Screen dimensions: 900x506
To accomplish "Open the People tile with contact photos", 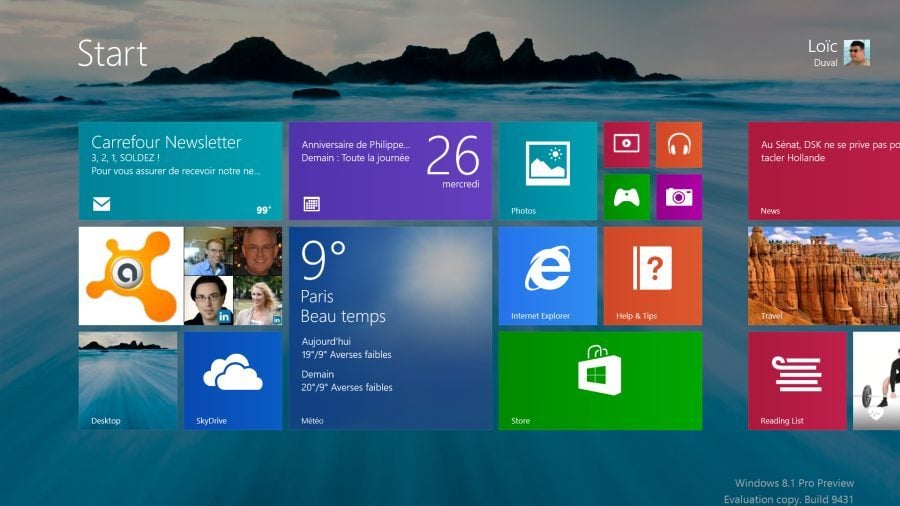I will tap(233, 275).
